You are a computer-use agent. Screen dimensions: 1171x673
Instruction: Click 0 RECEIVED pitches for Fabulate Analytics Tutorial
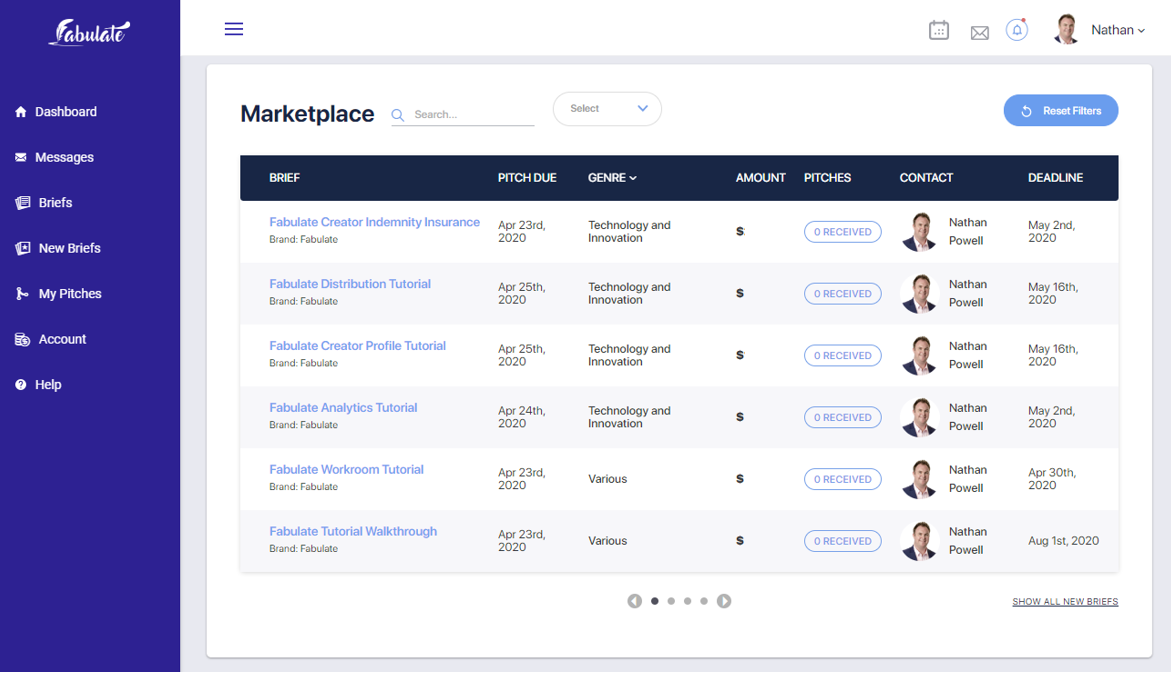[x=842, y=417]
